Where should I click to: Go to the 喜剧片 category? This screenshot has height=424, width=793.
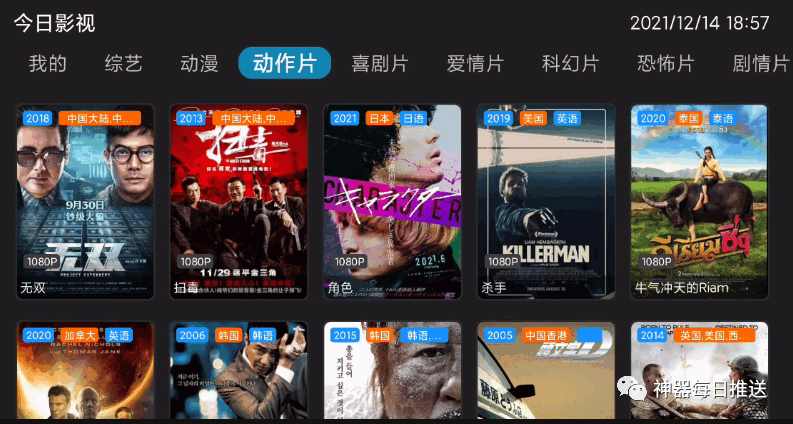click(380, 64)
